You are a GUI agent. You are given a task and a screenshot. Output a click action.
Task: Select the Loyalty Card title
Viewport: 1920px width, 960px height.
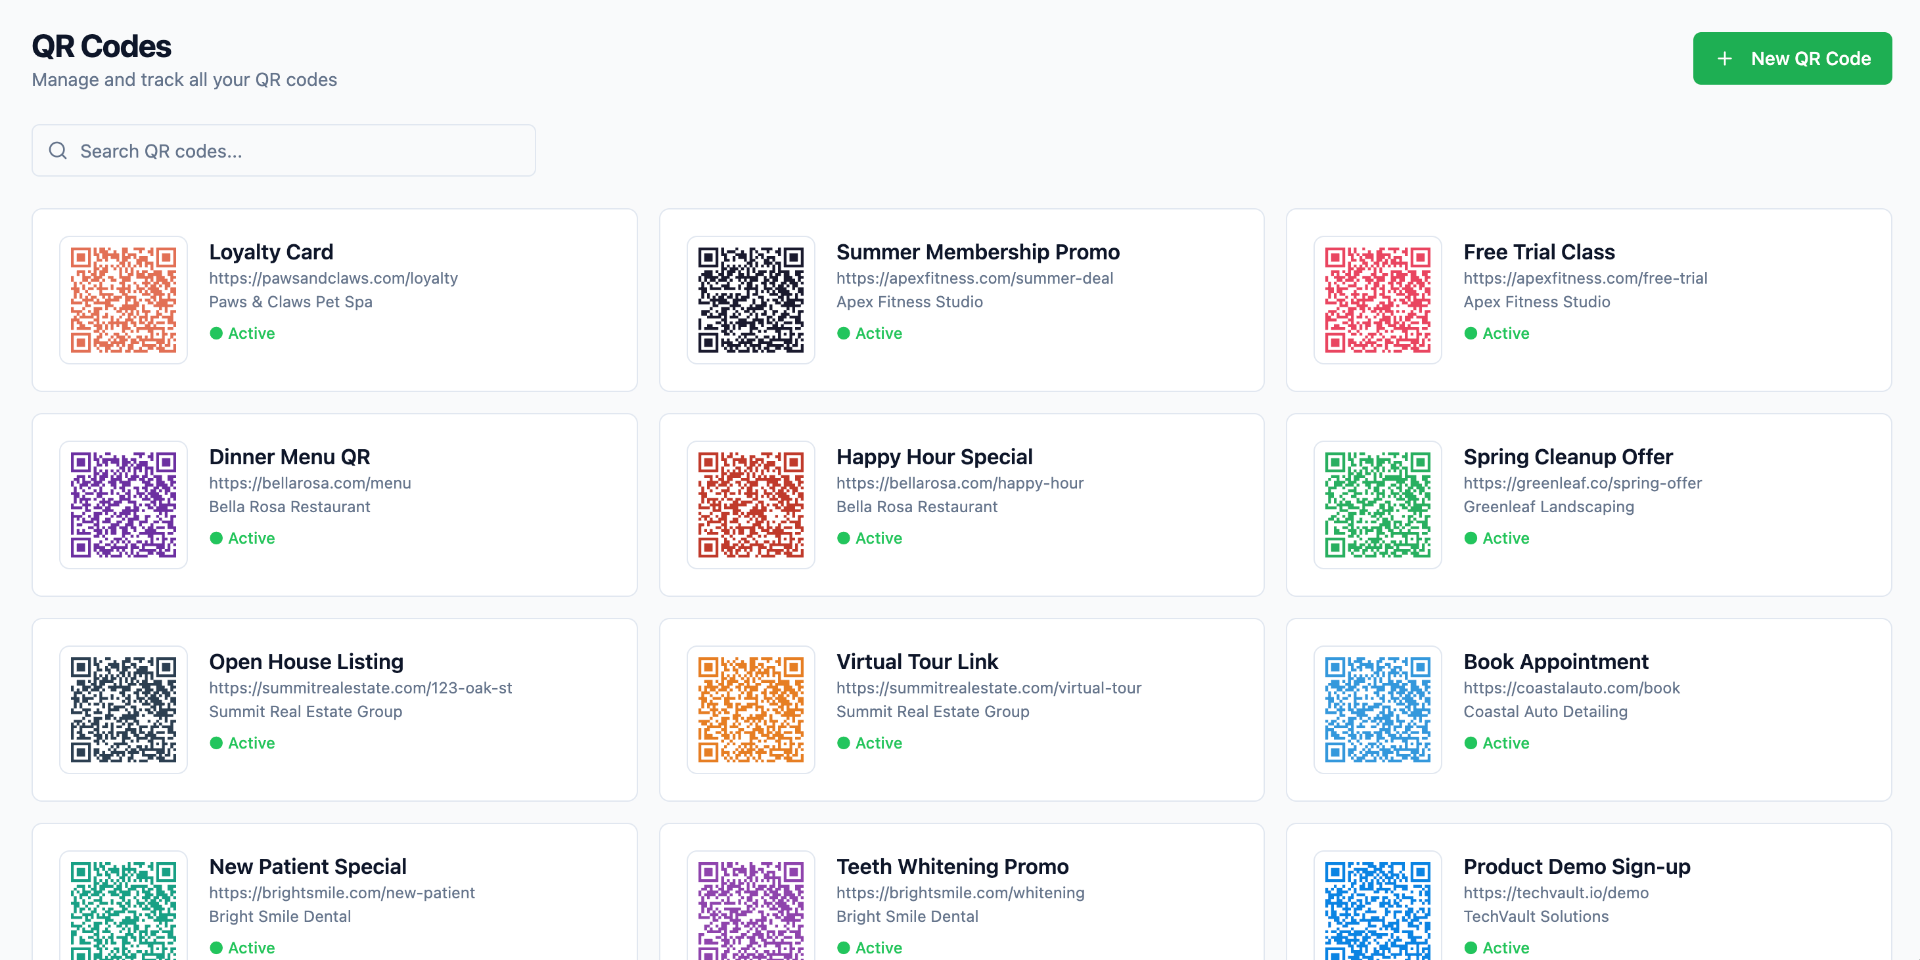pyautogui.click(x=271, y=252)
